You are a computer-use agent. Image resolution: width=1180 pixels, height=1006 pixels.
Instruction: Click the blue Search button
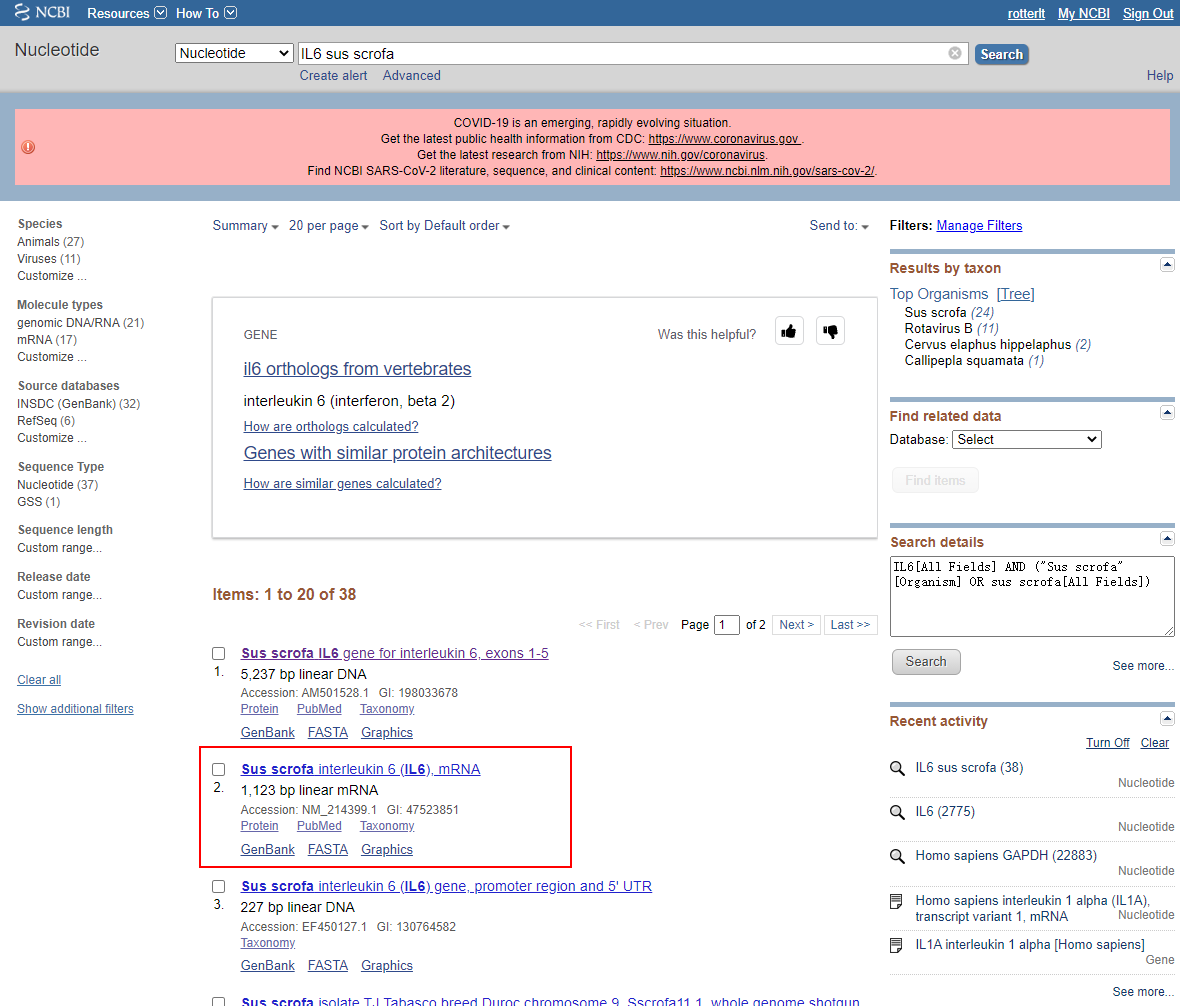click(x=1001, y=54)
